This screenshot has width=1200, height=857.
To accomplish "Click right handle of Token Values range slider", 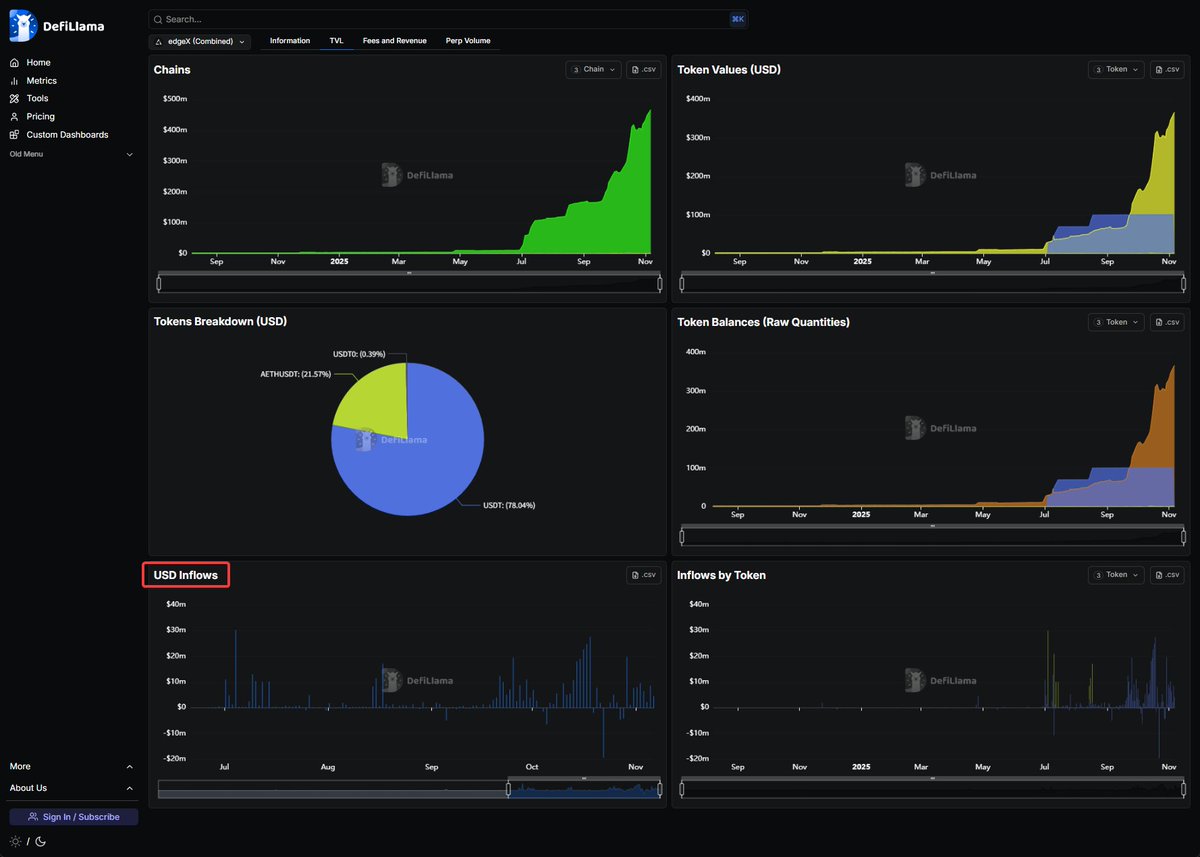I will click(1183, 284).
